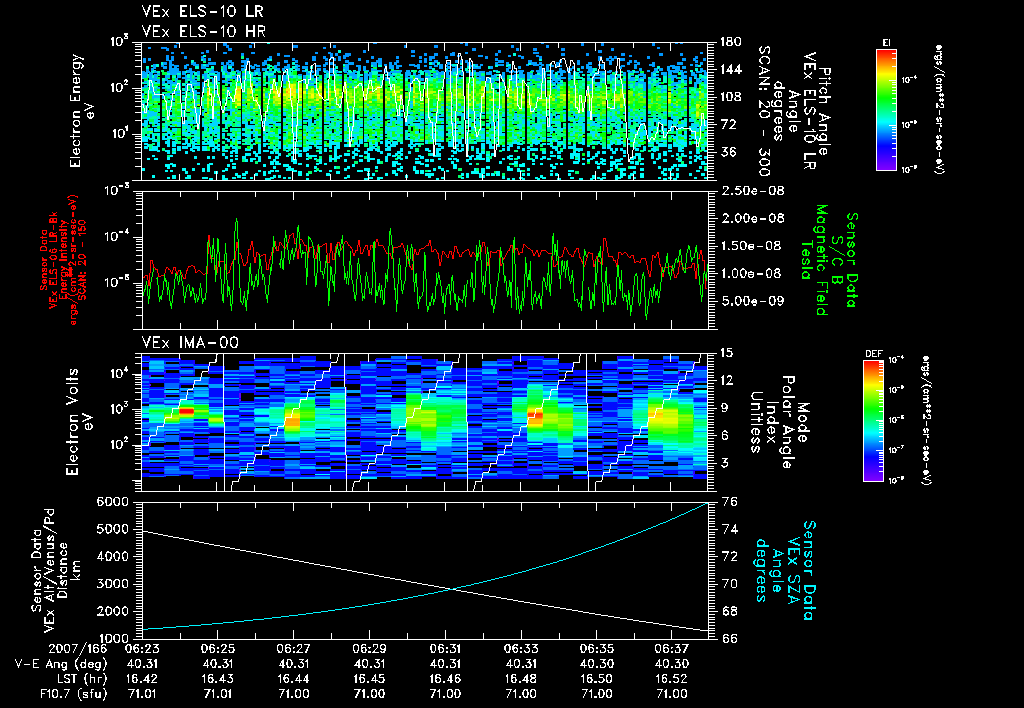This screenshot has width=1024, height=708.
Task: Click the LST value '16.52'
Action: click(671, 679)
